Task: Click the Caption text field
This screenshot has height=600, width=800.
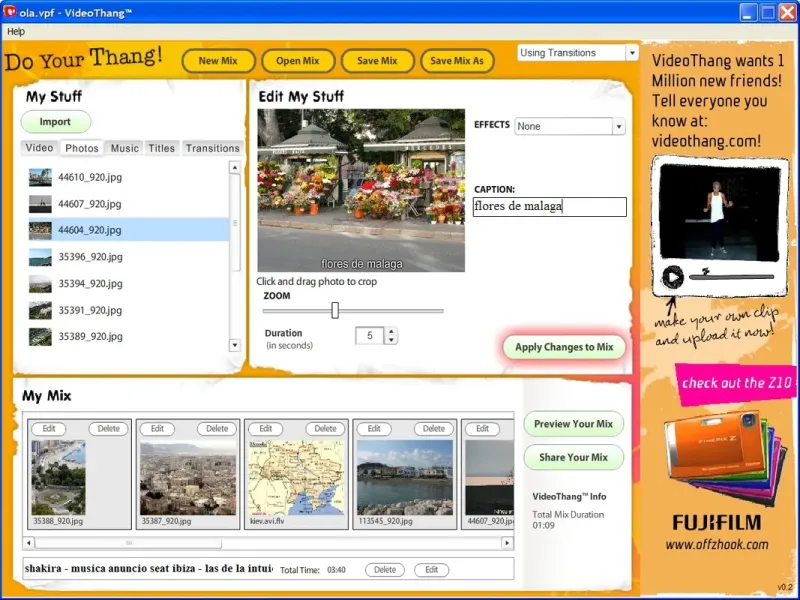Action: pyautogui.click(x=549, y=207)
